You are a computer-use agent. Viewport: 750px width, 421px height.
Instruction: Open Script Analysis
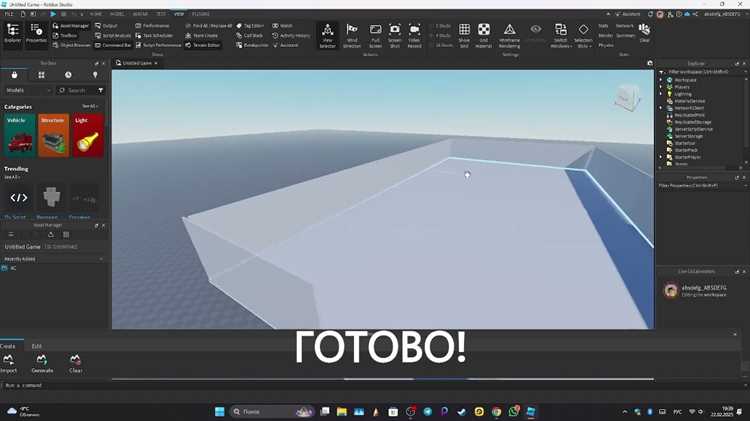point(113,35)
